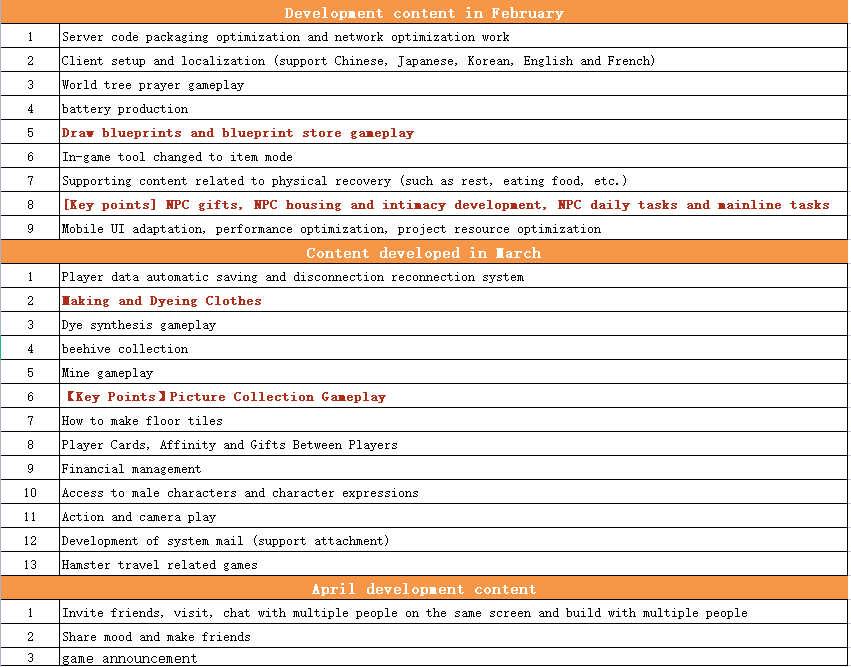Select the 'Share mood and make friends' cell
The height and width of the screenshot is (667, 851).
156,637
